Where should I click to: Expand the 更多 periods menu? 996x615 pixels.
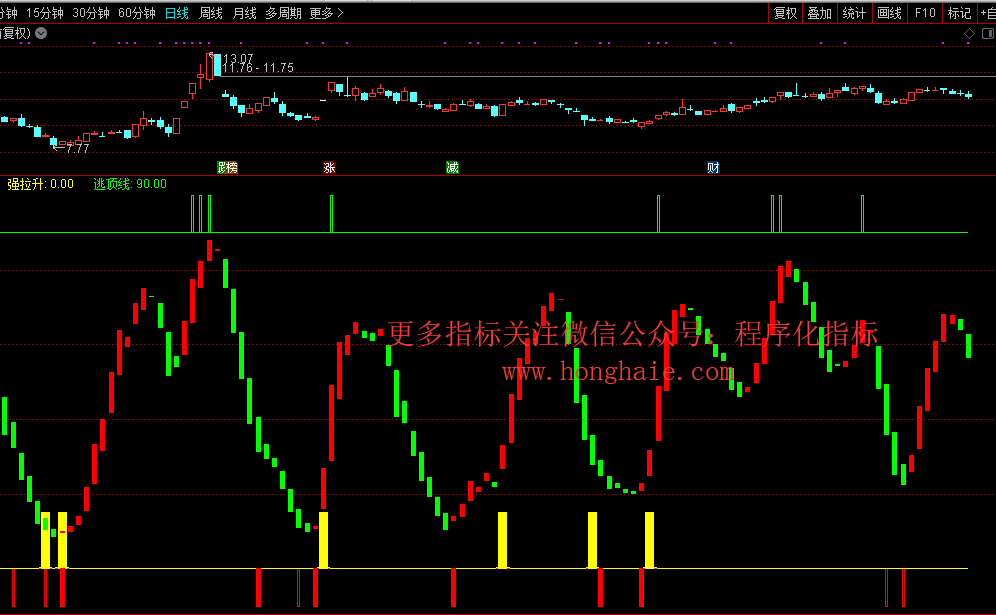click(326, 13)
